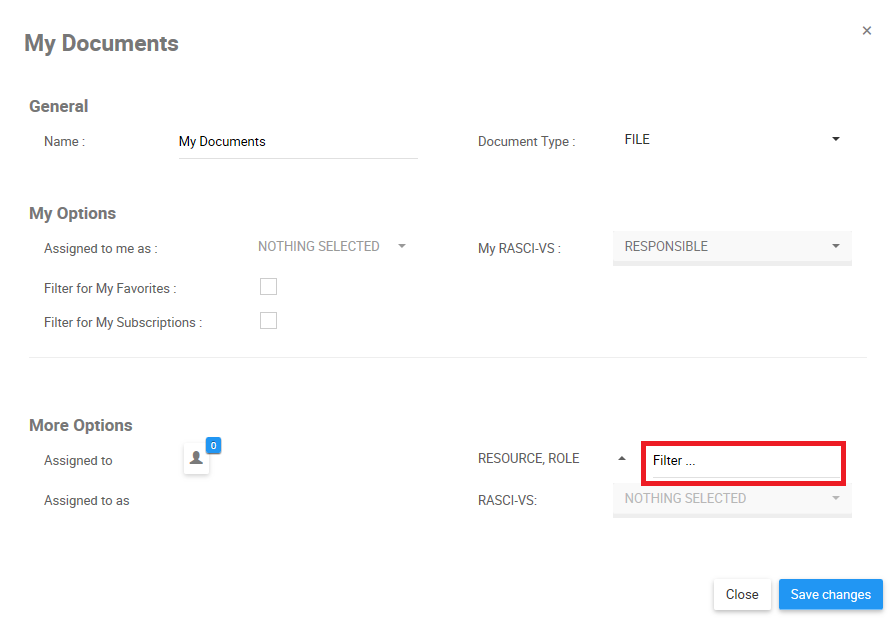896x624 pixels.
Task: Click the Save changes button
Action: (x=830, y=594)
